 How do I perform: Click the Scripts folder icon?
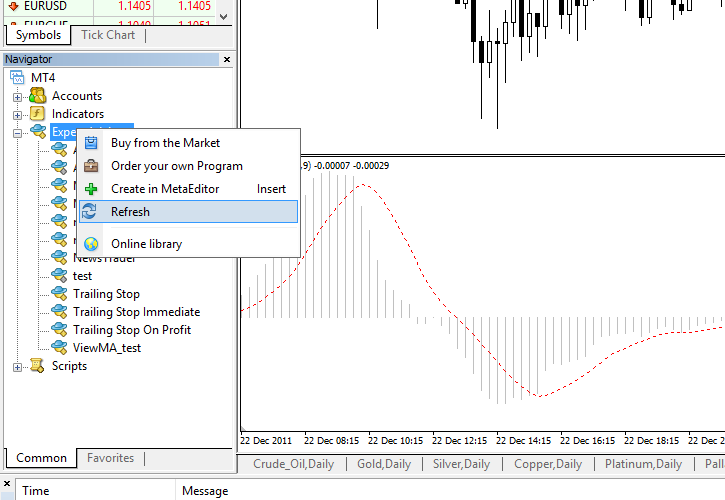pyautogui.click(x=38, y=366)
